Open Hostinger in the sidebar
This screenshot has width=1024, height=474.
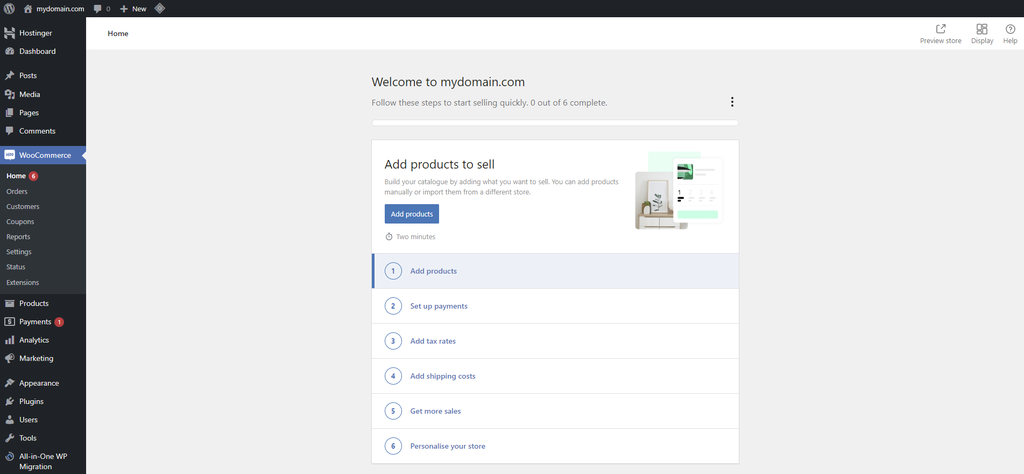pyautogui.click(x=36, y=33)
